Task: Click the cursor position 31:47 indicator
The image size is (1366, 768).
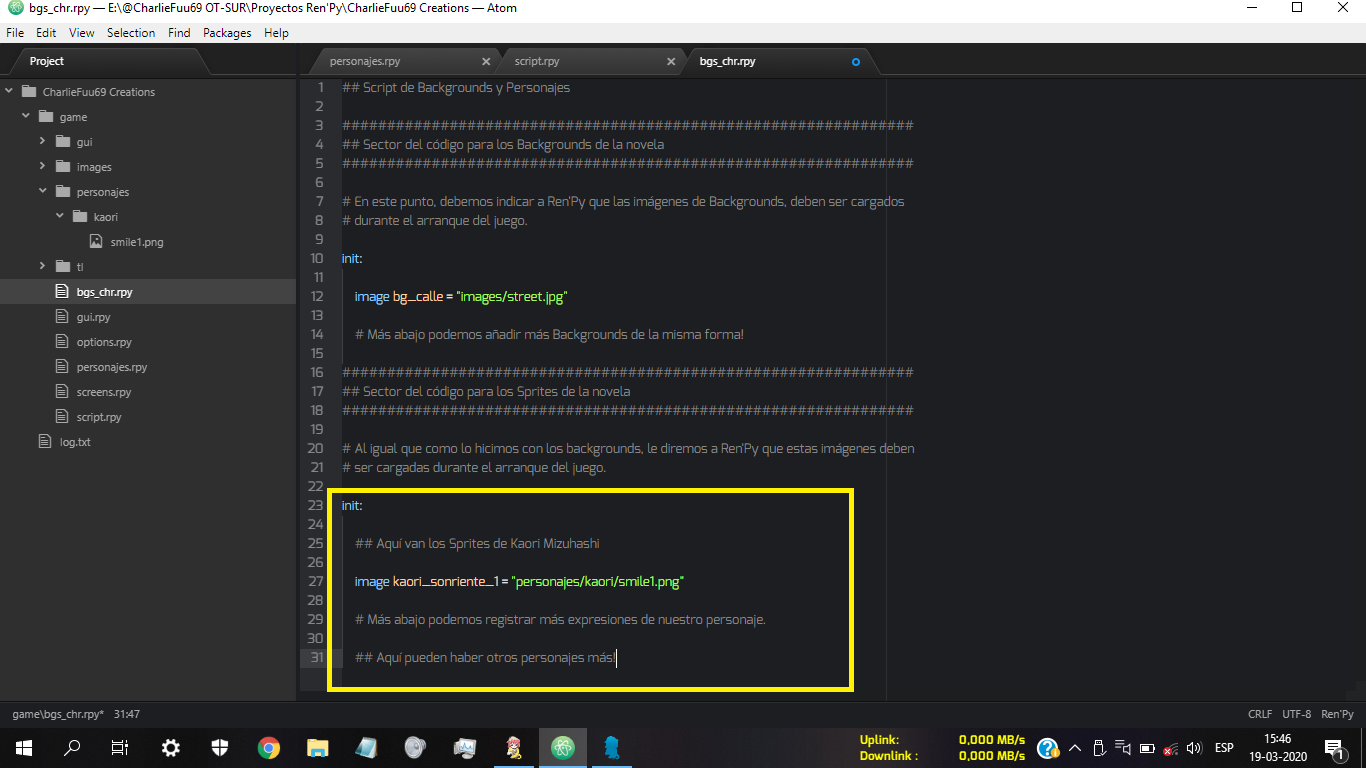Action: coord(127,714)
